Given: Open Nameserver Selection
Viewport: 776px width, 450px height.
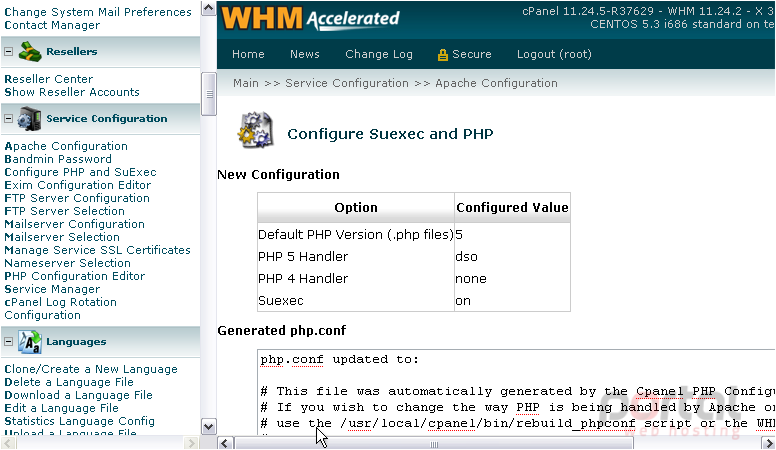Looking at the screenshot, I should point(68,263).
